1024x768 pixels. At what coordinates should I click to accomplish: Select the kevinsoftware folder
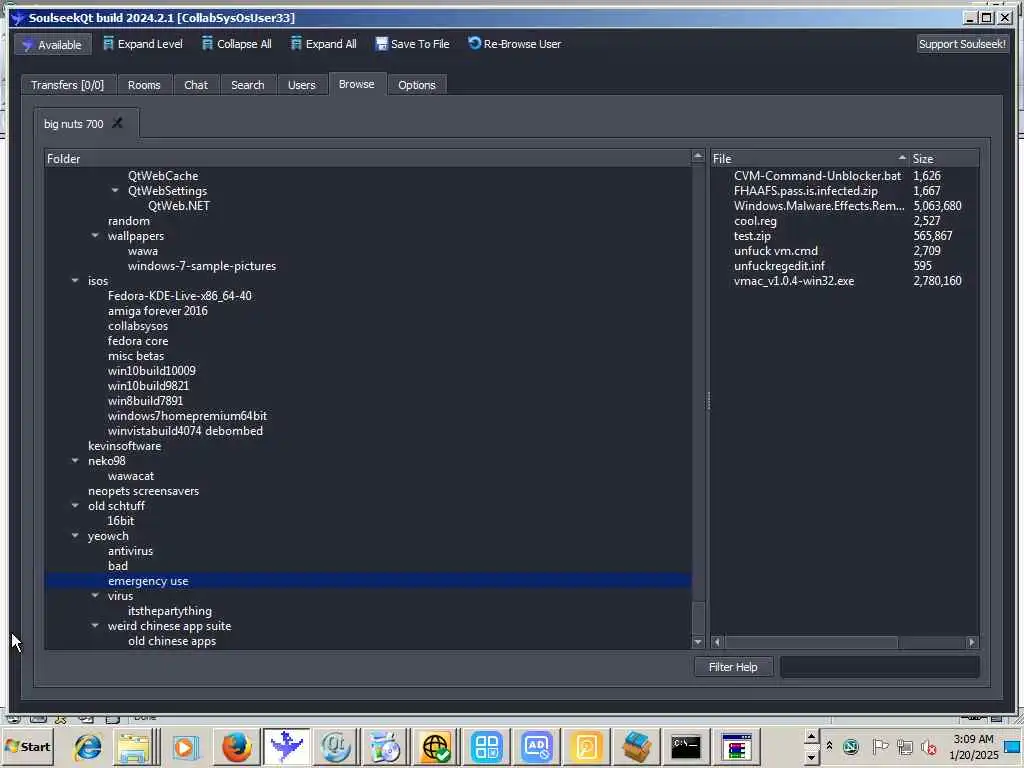point(125,446)
